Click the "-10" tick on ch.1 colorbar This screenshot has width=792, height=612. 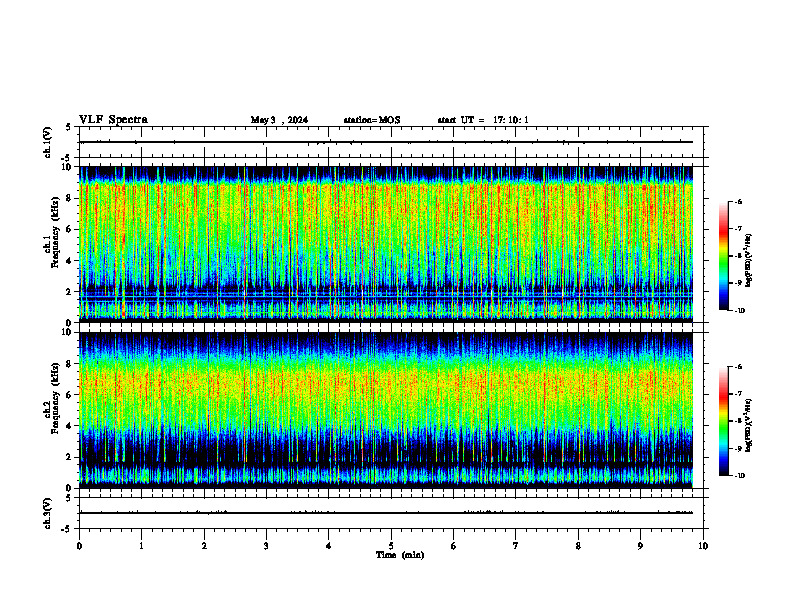(x=740, y=311)
